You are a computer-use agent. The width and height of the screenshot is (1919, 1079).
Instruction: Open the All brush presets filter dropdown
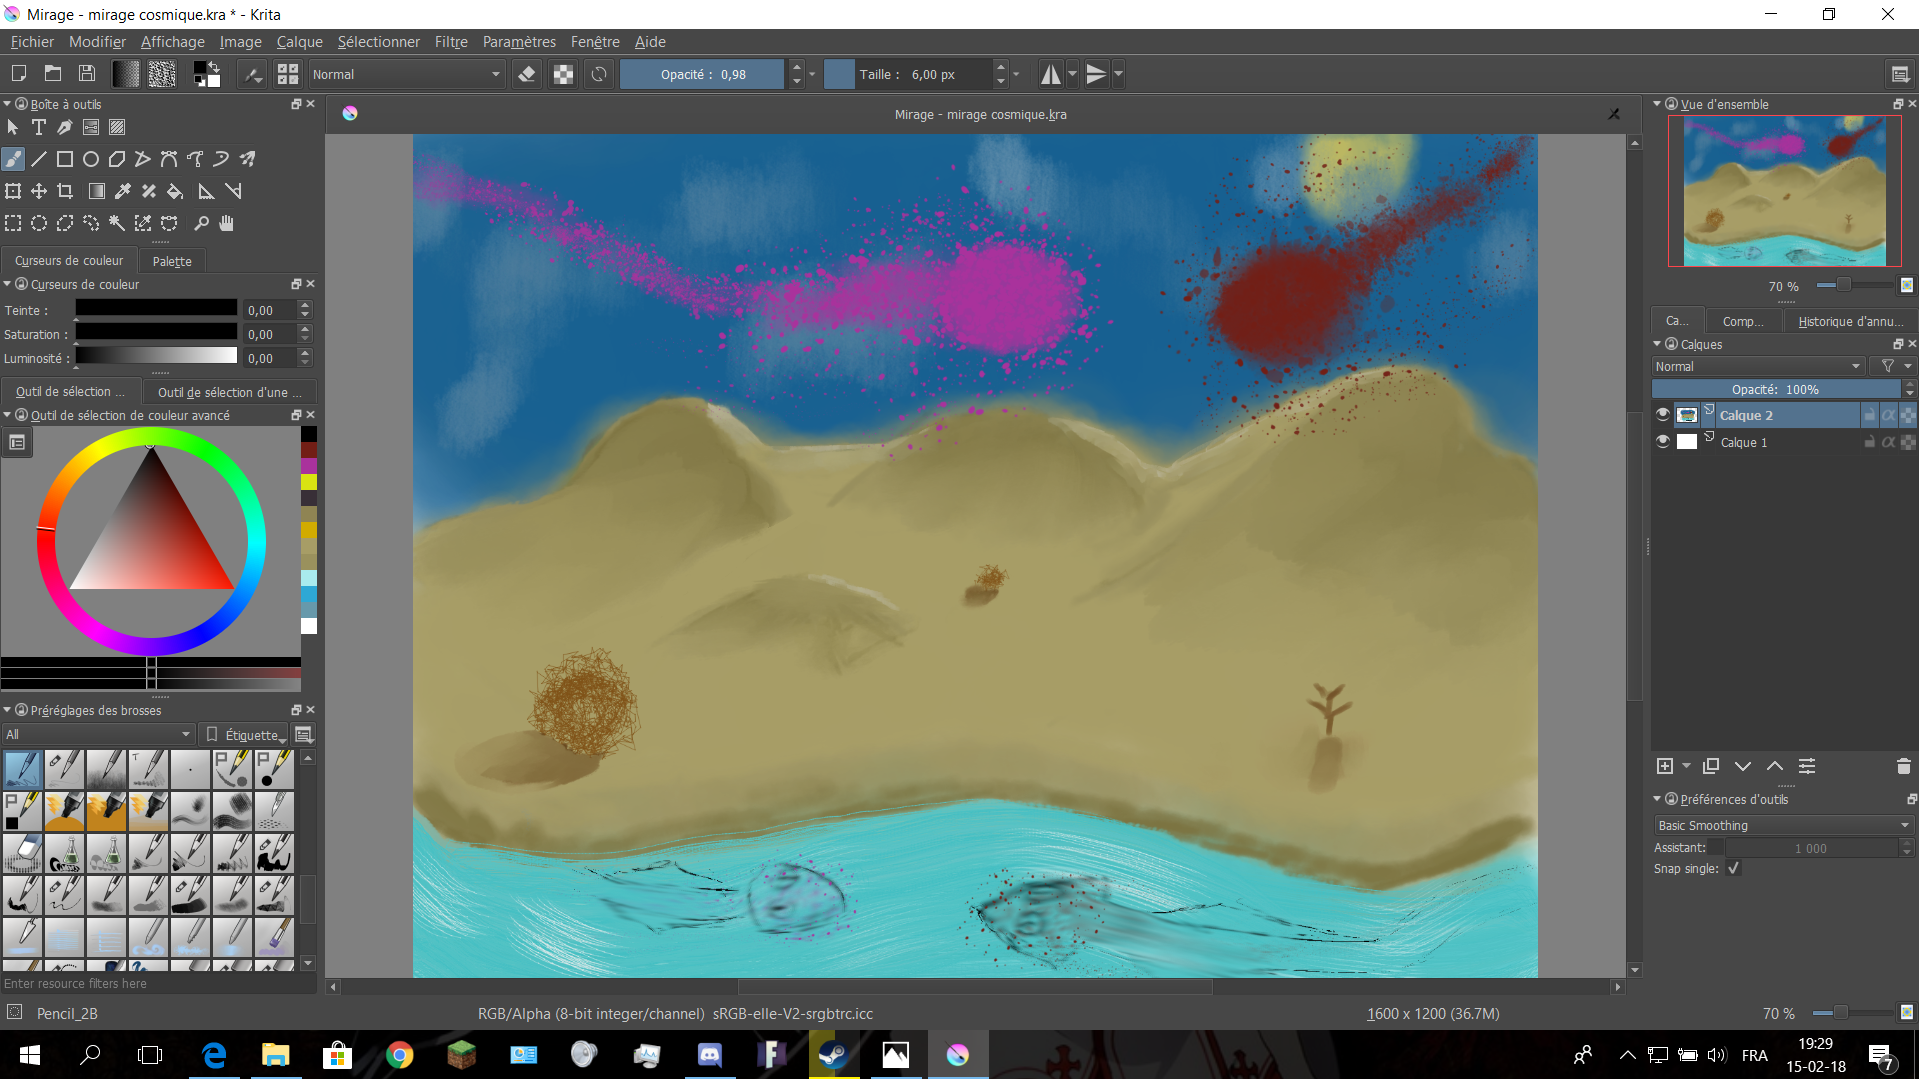point(97,734)
